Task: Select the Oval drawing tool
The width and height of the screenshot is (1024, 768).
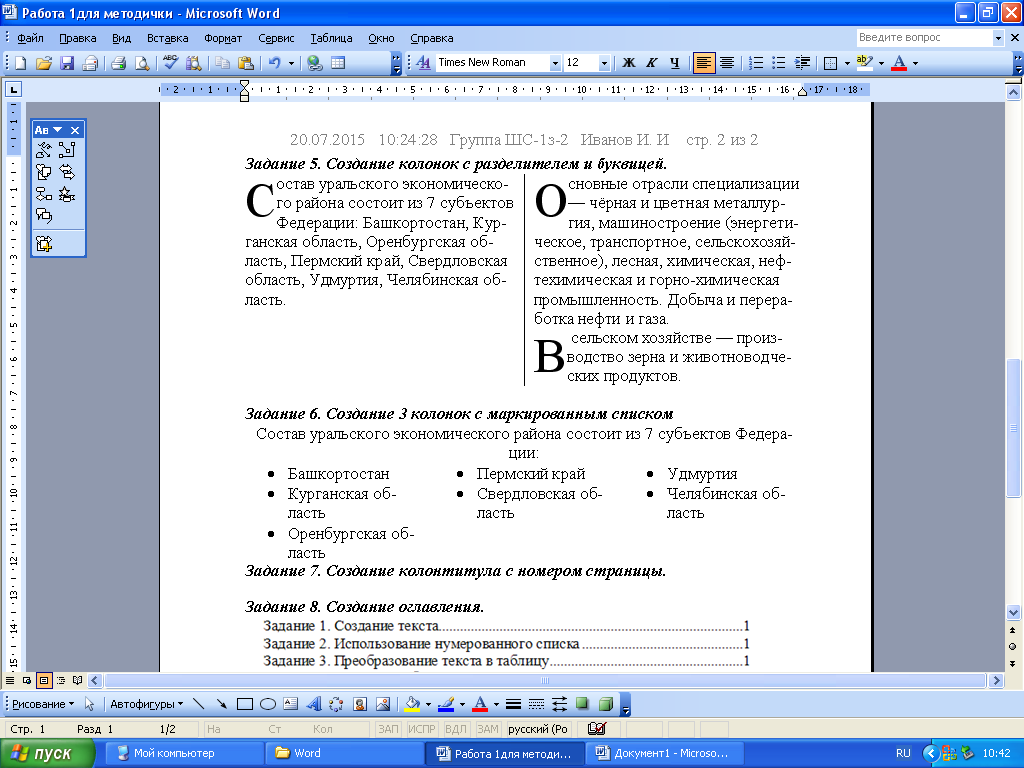Action: point(268,704)
